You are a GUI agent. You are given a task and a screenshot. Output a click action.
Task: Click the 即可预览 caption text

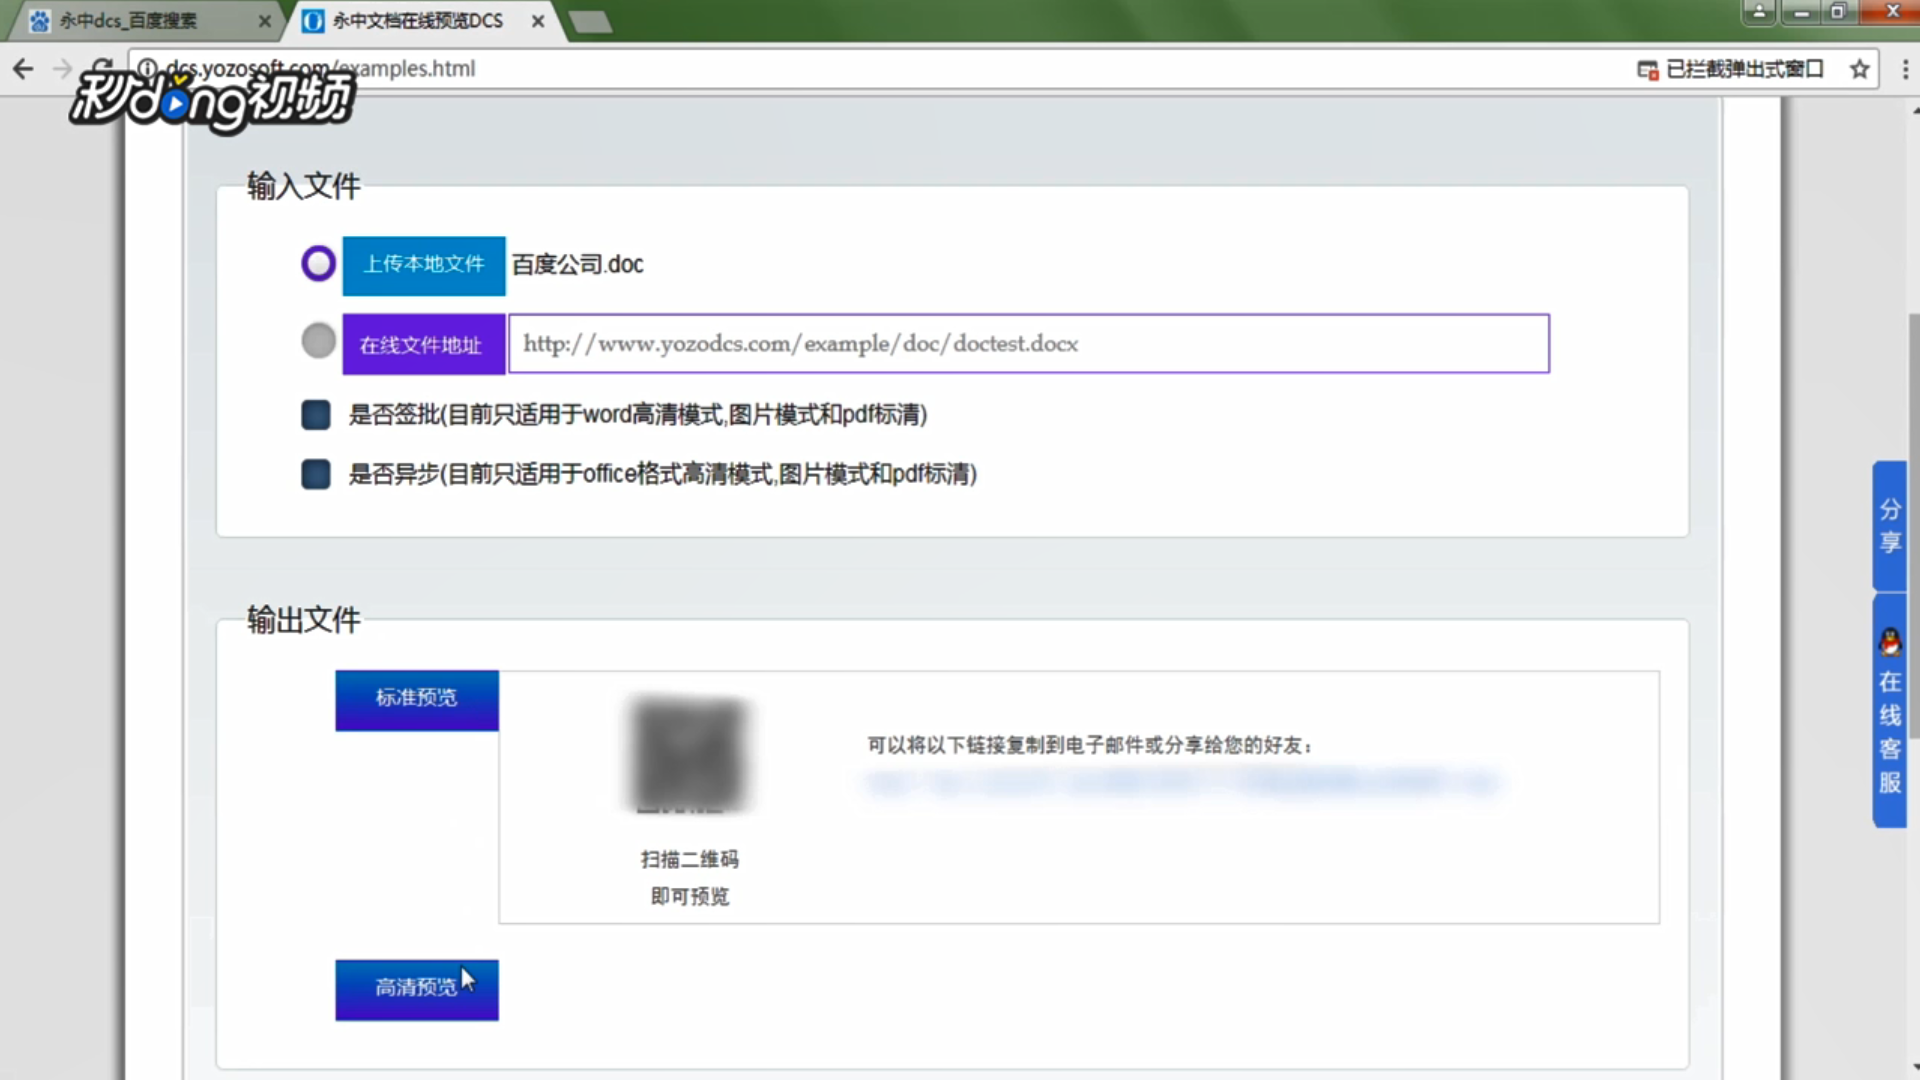click(x=690, y=896)
